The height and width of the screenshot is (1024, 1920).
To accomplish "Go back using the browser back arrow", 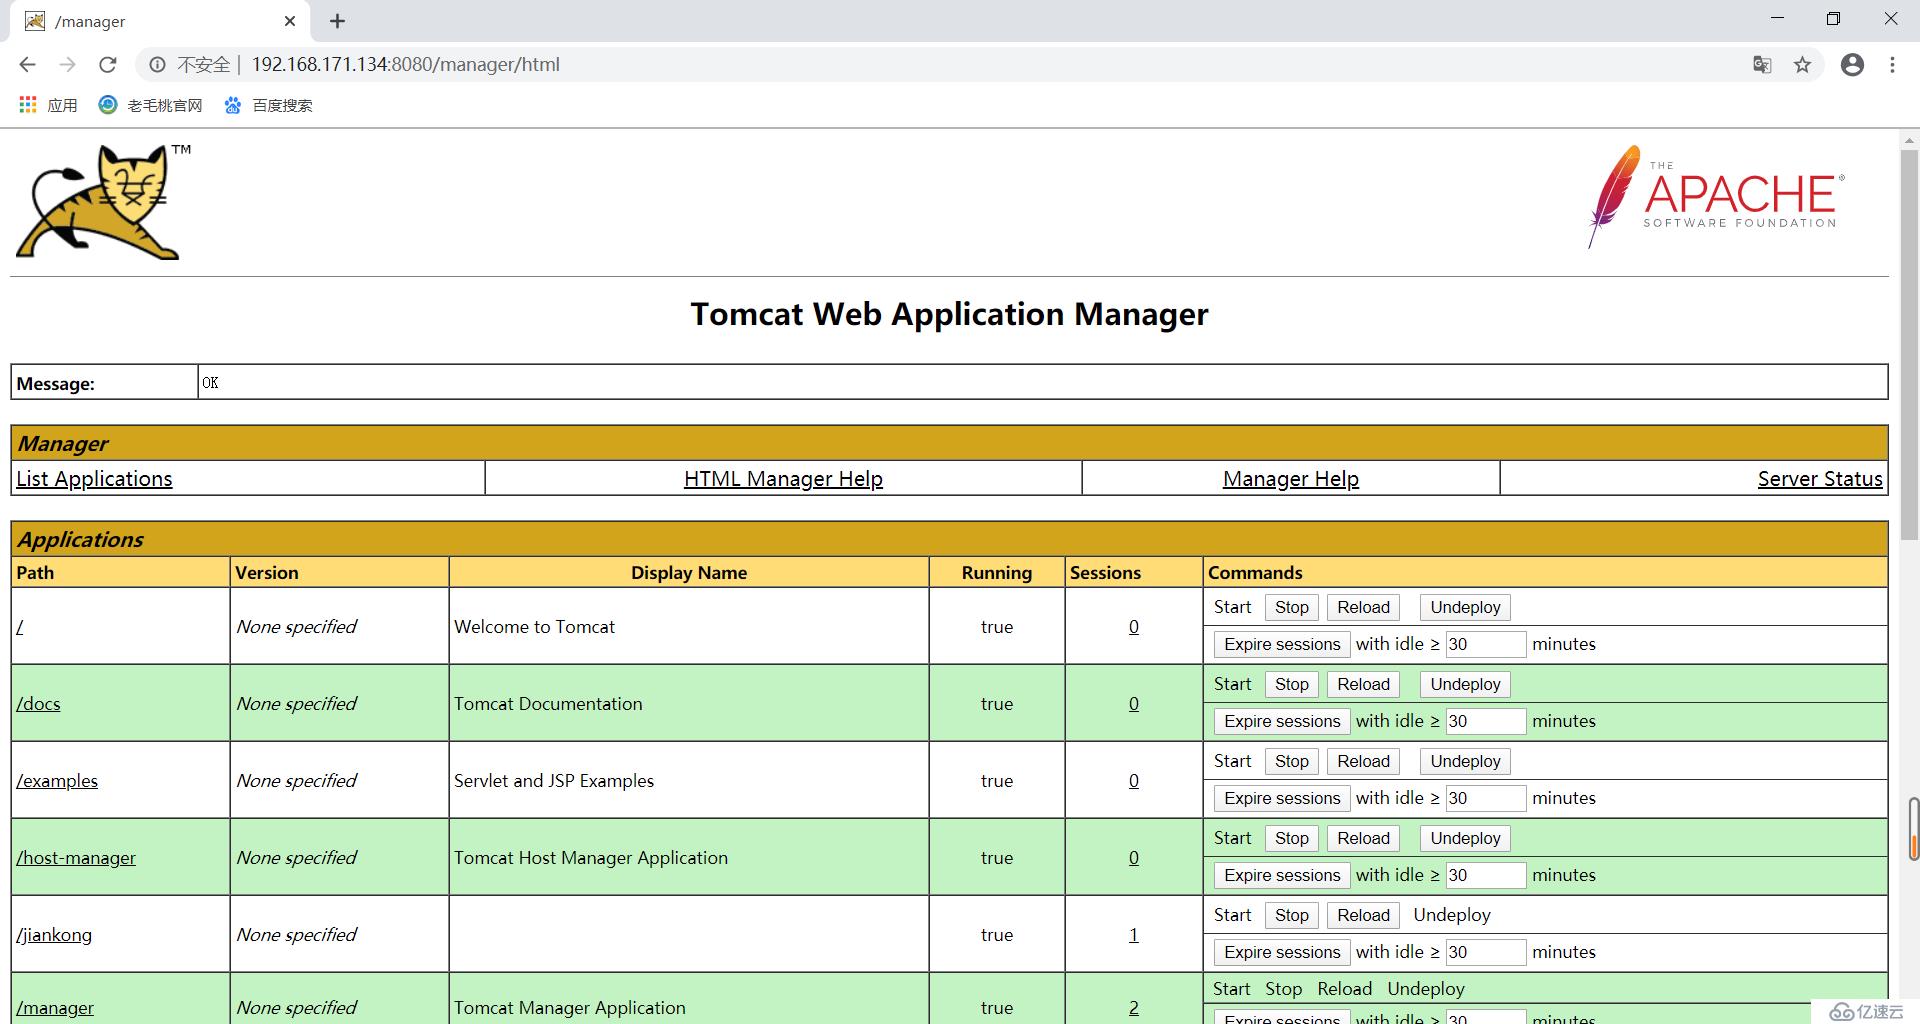I will (x=27, y=65).
